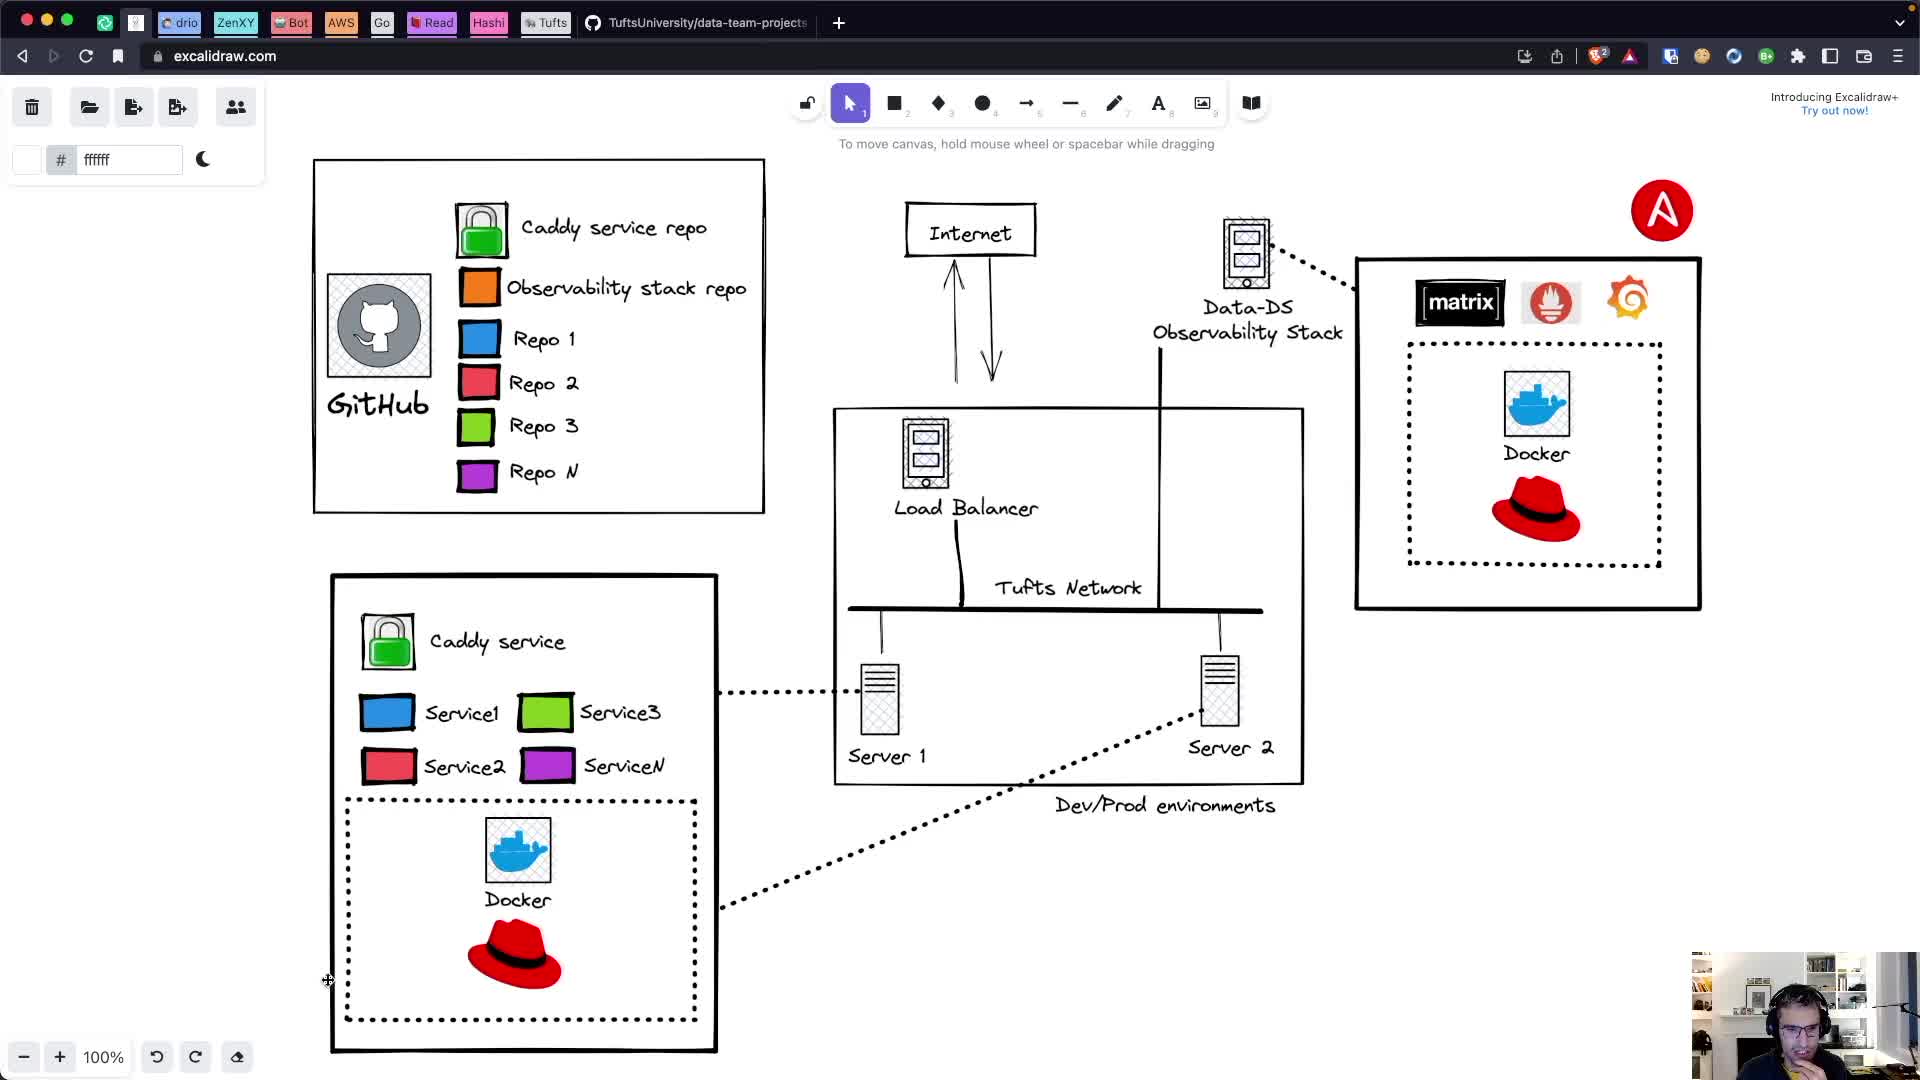This screenshot has width=1920, height=1080.
Task: Open a file with the folder icon
Action: 89,107
